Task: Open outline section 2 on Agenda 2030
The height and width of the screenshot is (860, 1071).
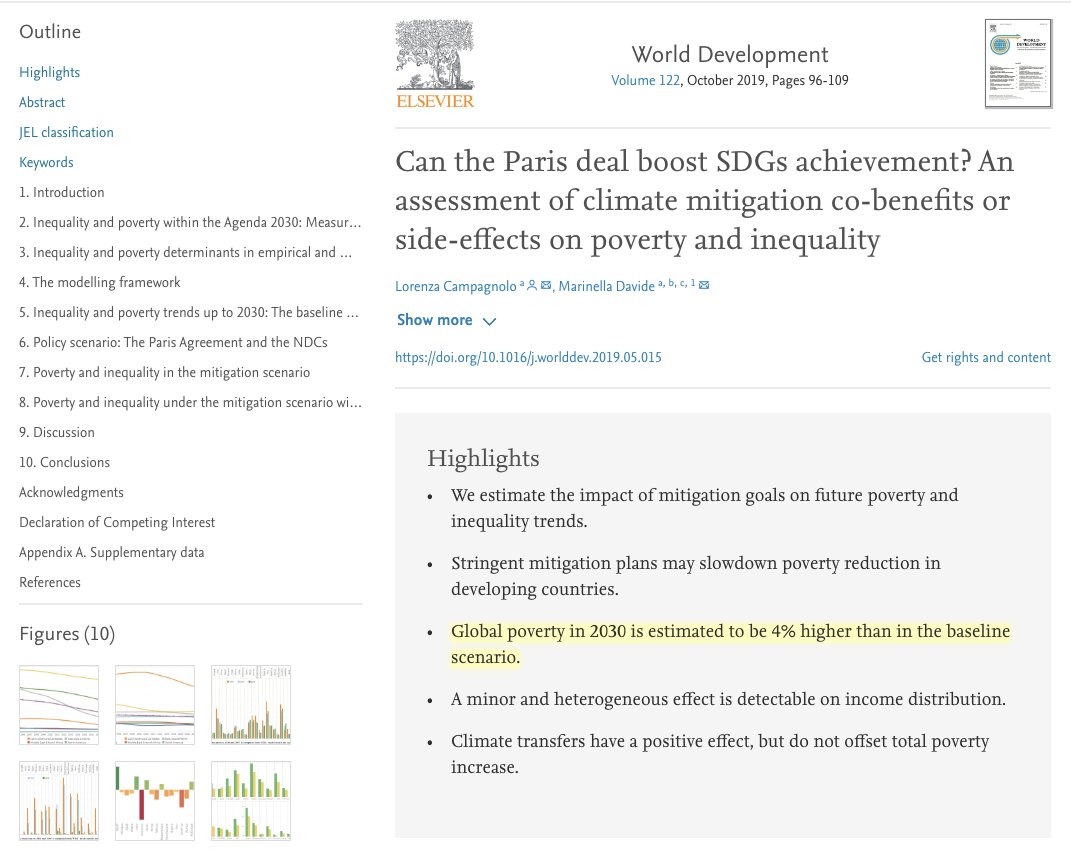Action: coord(190,223)
